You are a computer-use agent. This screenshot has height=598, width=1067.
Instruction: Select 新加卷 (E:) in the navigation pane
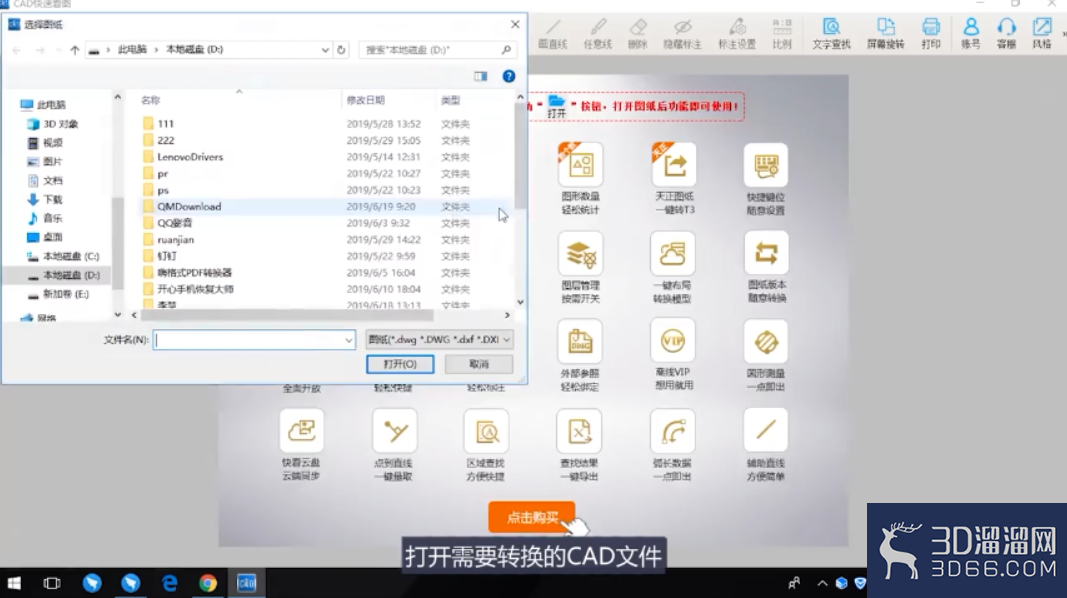point(59,294)
